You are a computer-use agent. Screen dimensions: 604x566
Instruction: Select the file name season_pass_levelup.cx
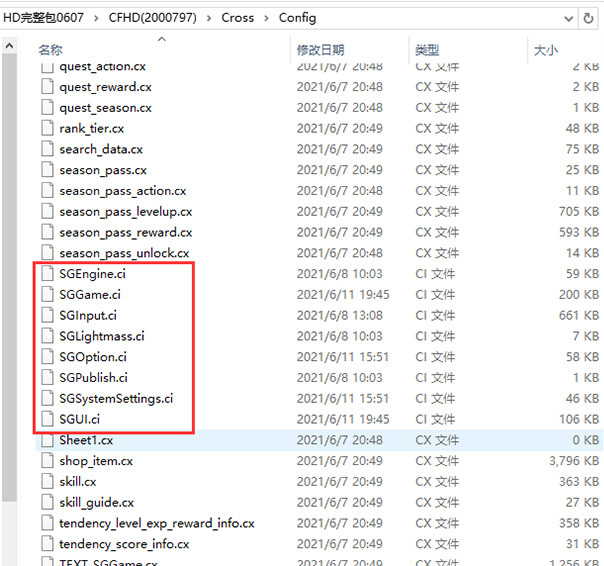click(126, 212)
